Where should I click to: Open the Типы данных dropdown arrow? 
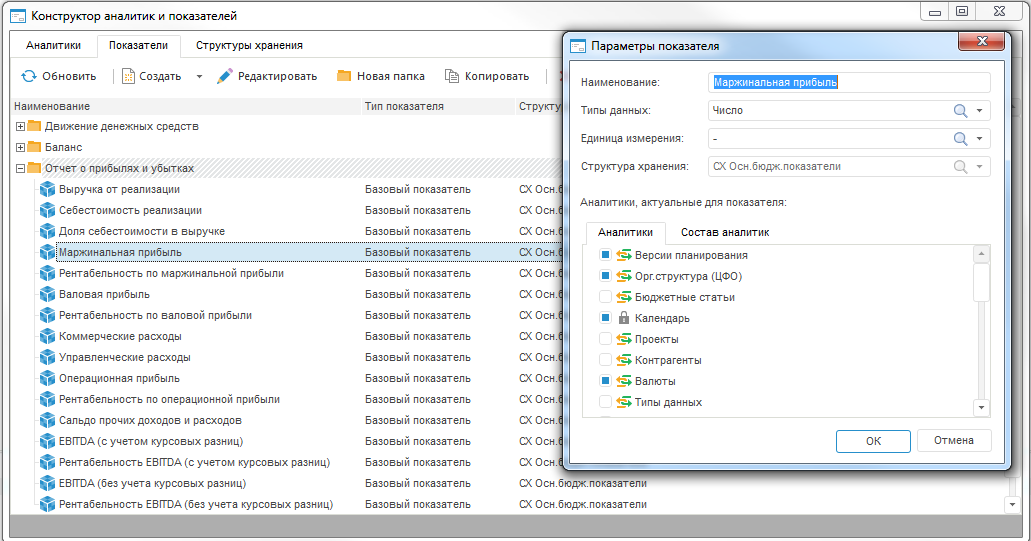click(980, 111)
